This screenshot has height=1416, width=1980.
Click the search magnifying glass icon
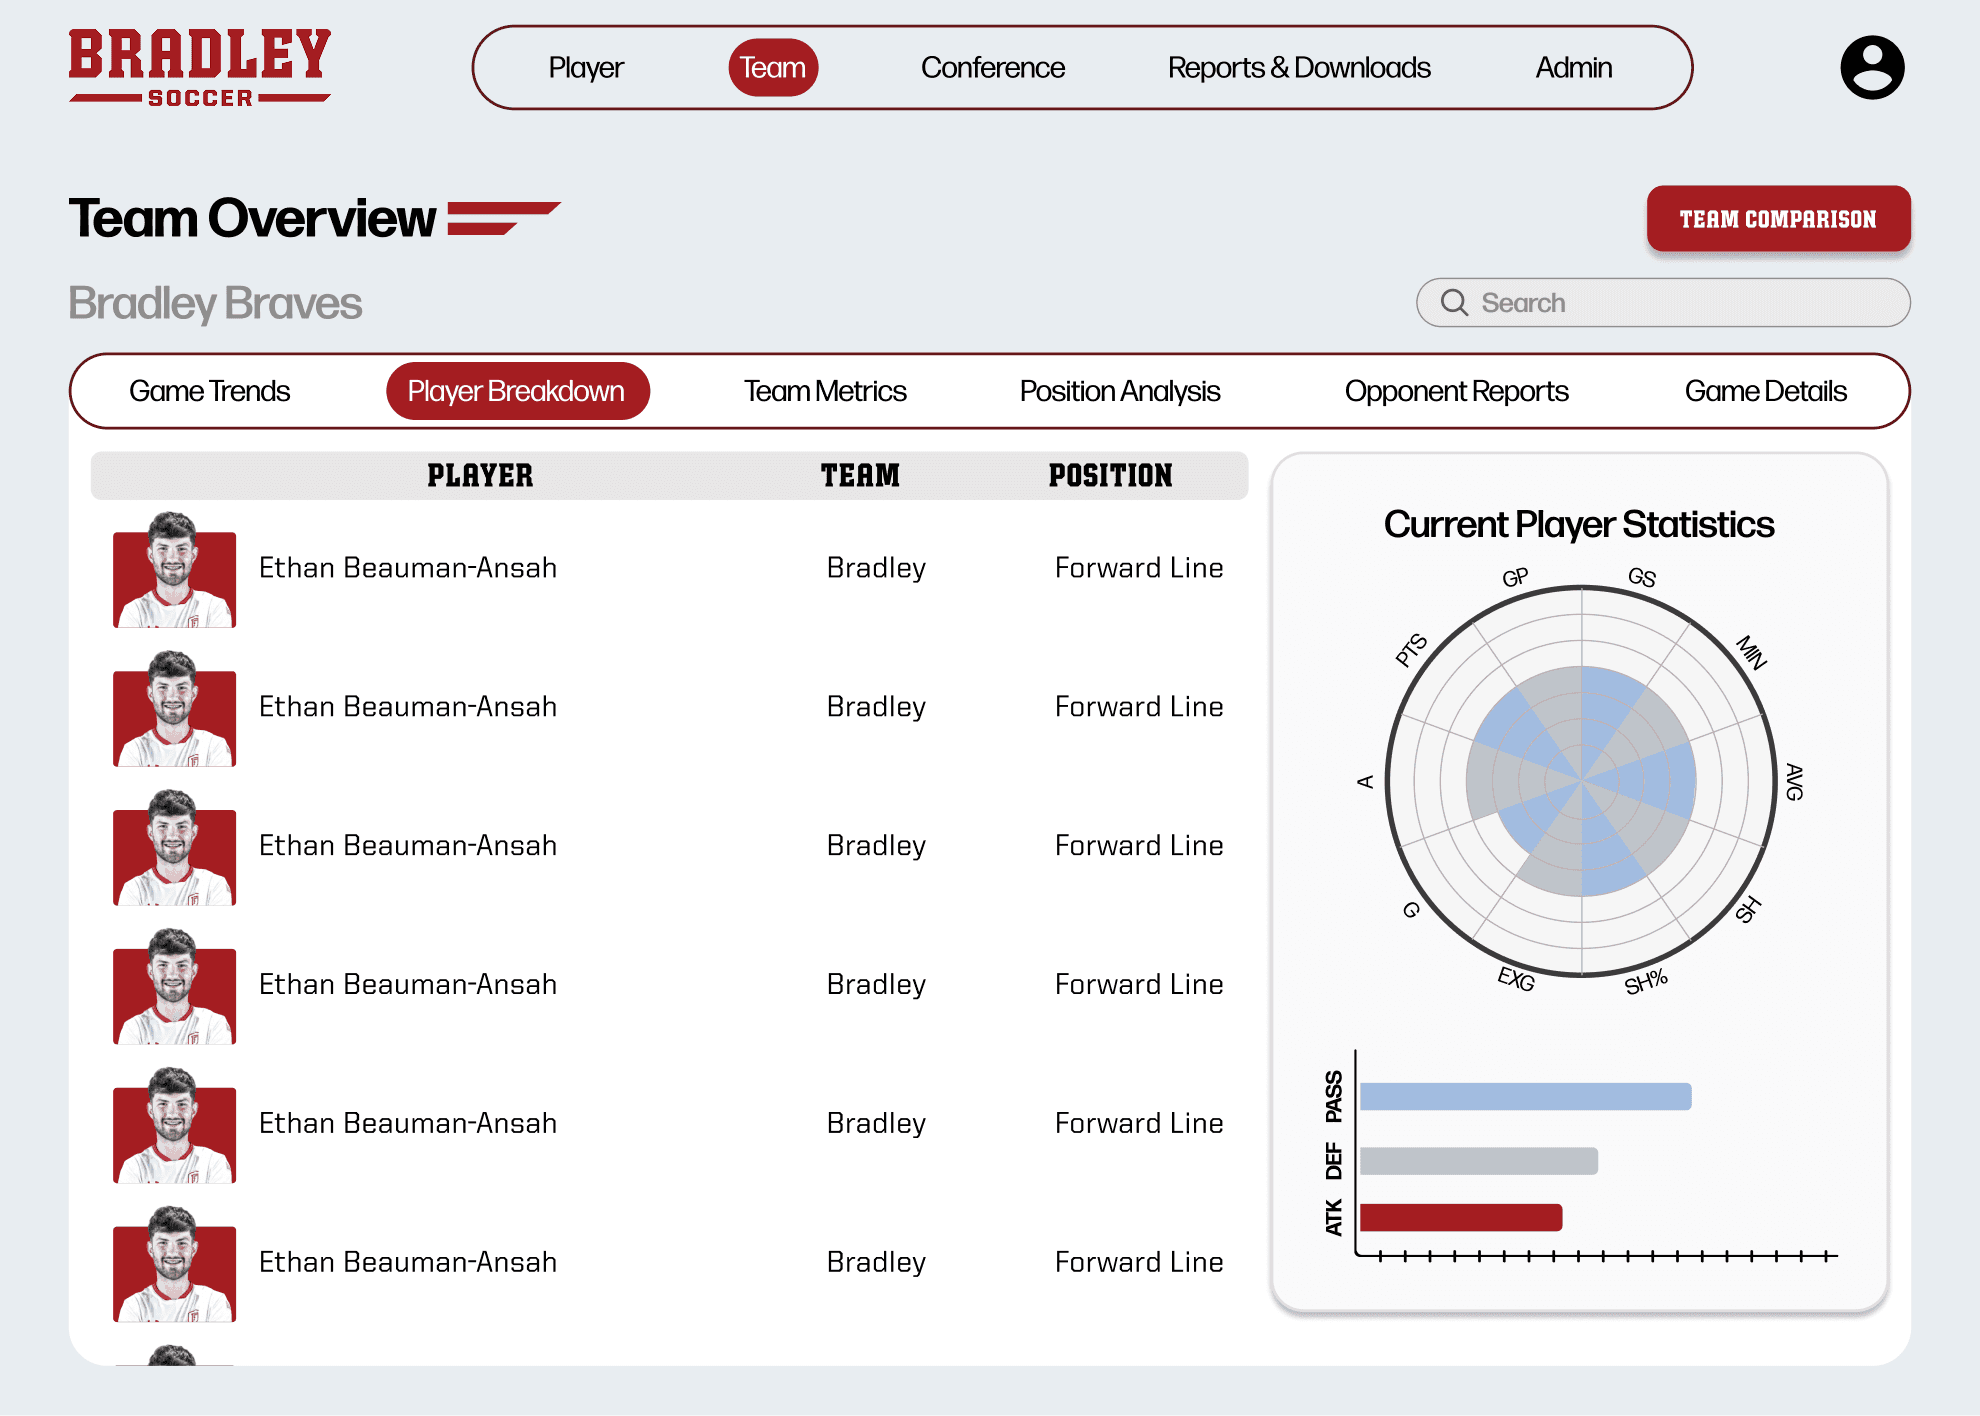pos(1454,303)
